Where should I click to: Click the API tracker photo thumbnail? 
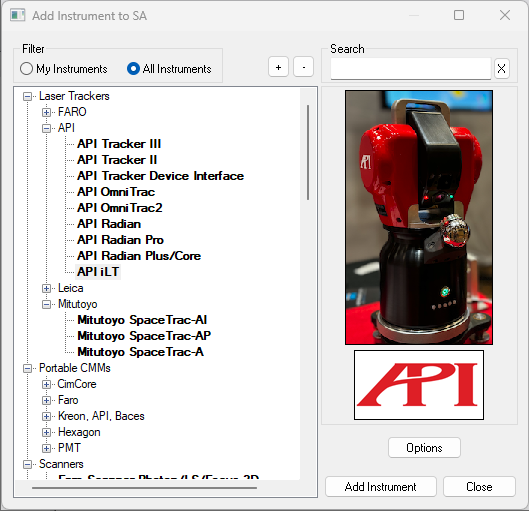(419, 218)
